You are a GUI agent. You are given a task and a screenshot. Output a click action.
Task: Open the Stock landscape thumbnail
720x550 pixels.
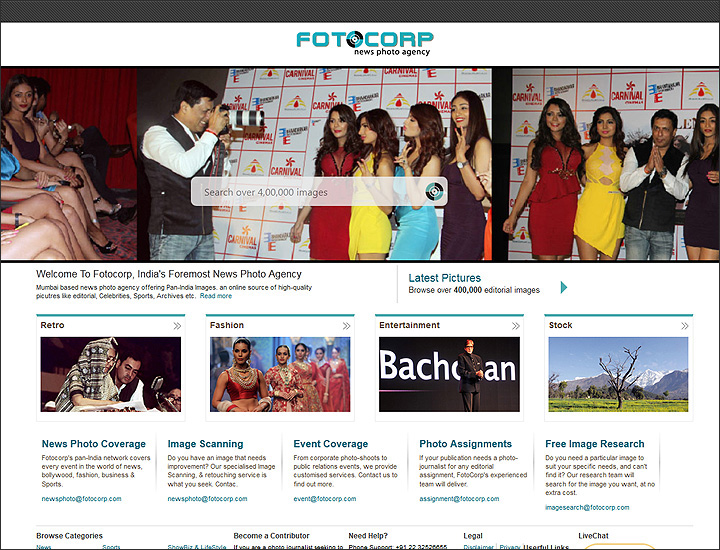tap(619, 374)
